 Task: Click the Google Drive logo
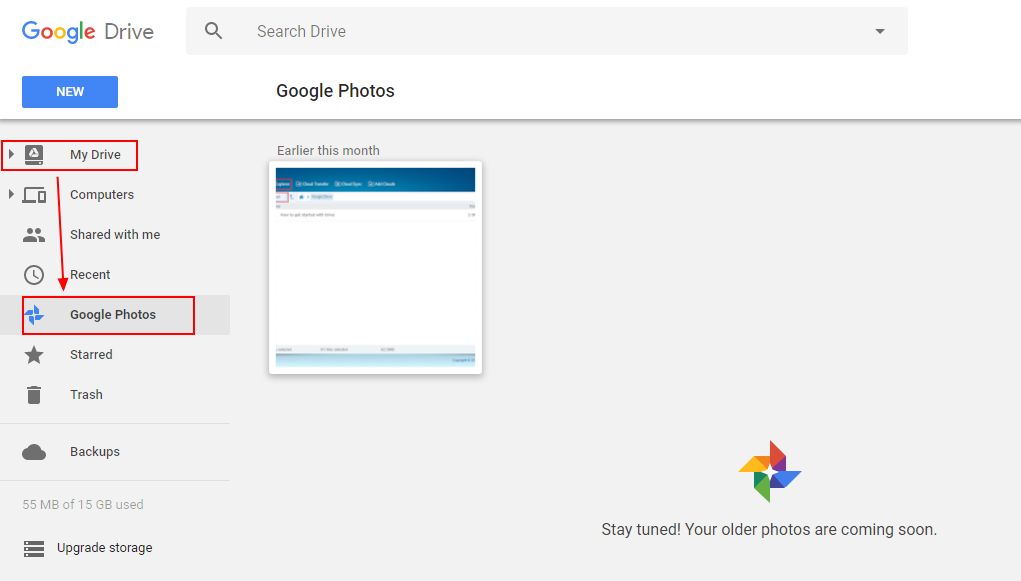[x=87, y=31]
